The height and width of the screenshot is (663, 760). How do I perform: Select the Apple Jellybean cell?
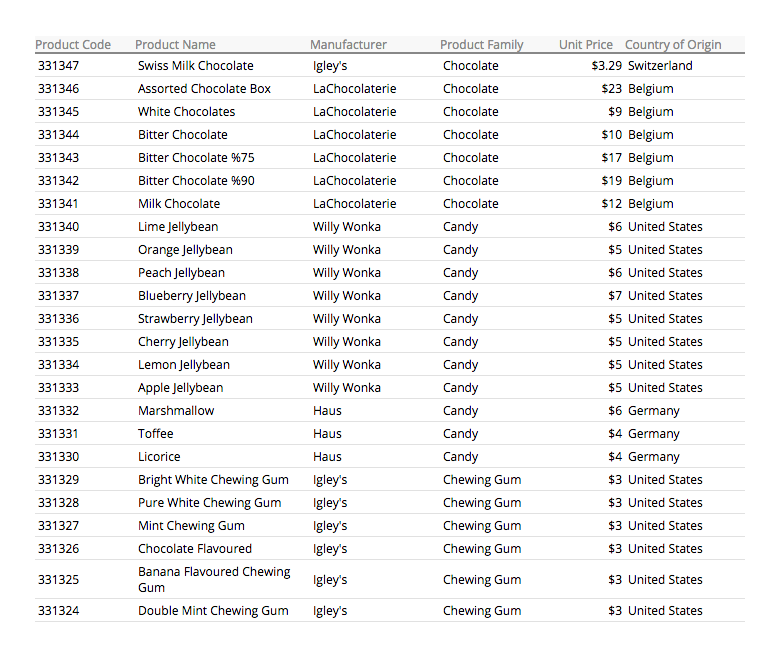[181, 388]
